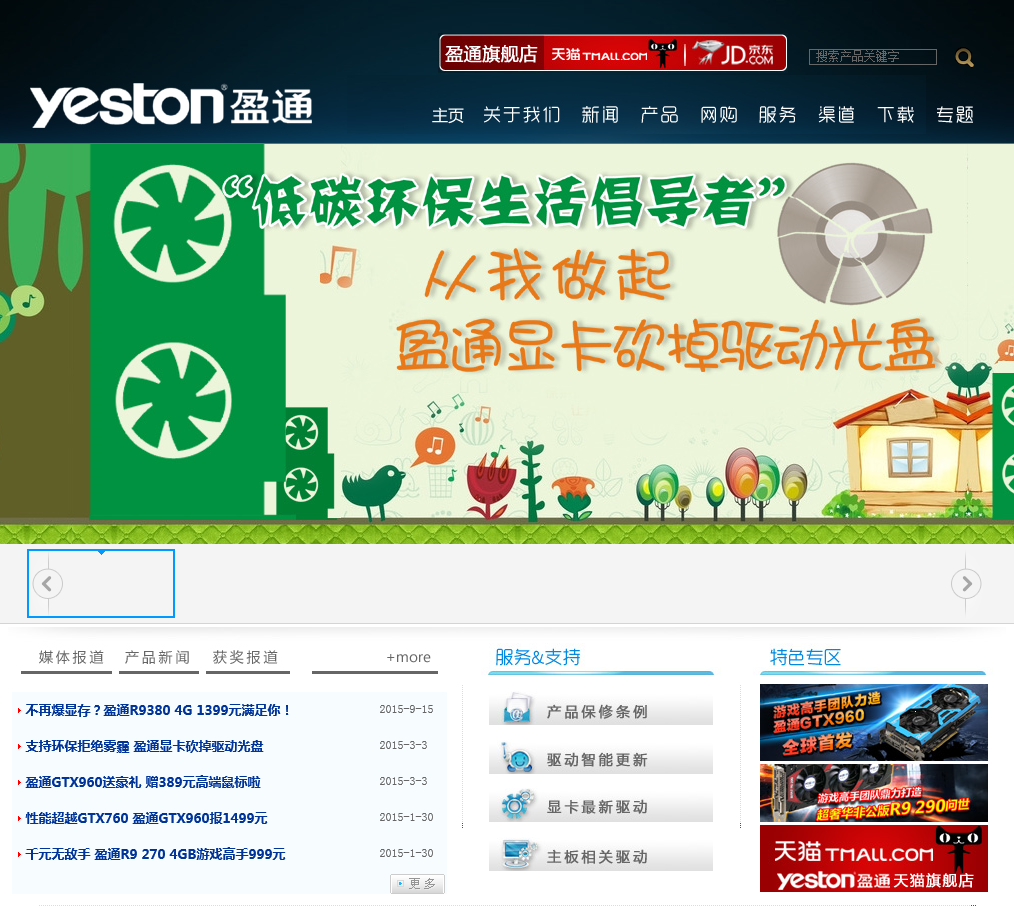Open 产品 navigation item
Screen dimensions: 1014x922
(659, 115)
